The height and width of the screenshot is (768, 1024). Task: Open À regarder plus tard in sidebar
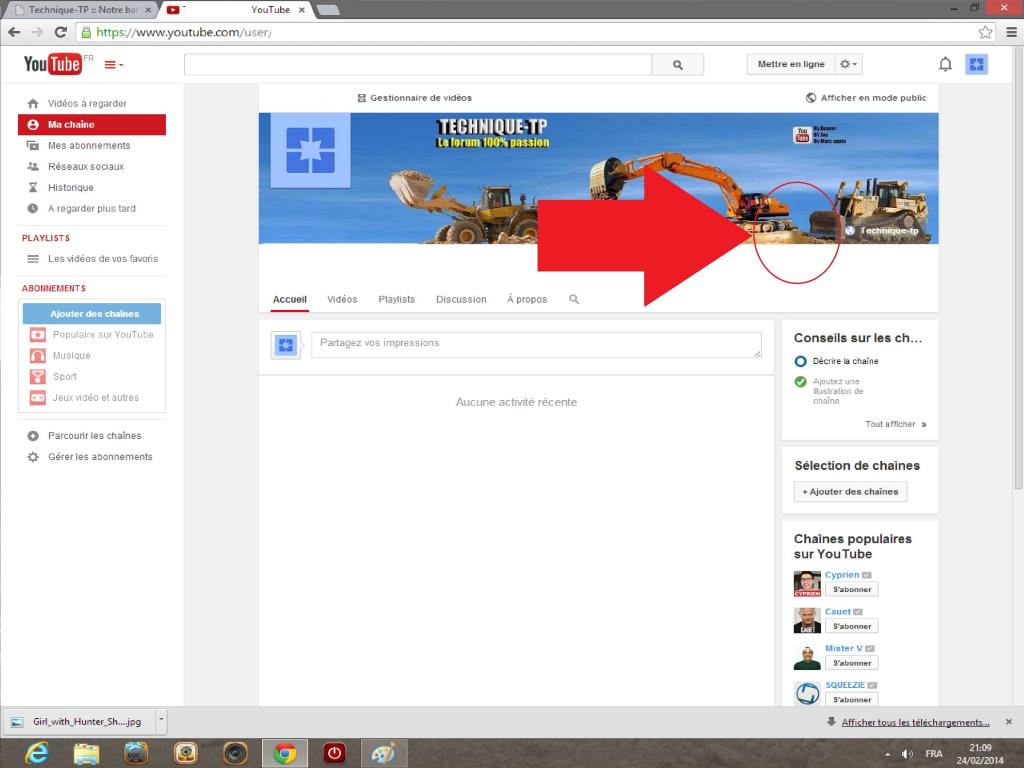point(91,208)
